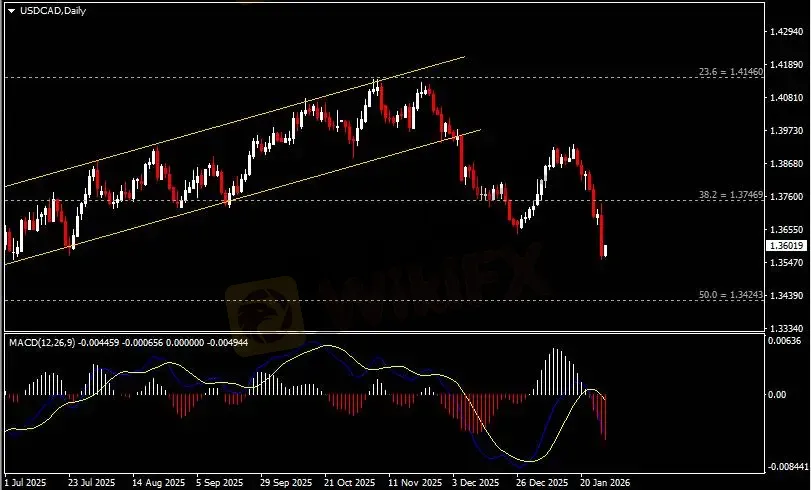Image resolution: width=811 pixels, height=490 pixels.
Task: Select the 20 Jan 2026 date marker
Action: click(597, 481)
